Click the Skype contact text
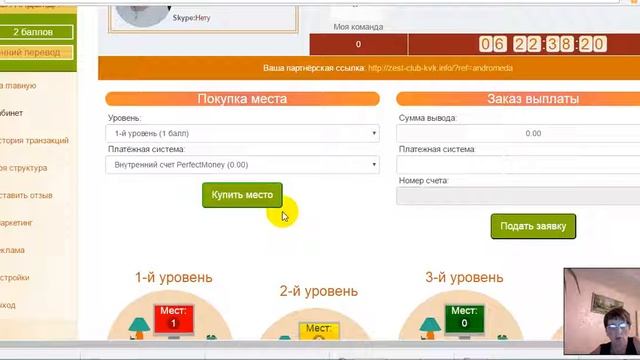This screenshot has width=640, height=360. pyautogui.click(x=191, y=18)
